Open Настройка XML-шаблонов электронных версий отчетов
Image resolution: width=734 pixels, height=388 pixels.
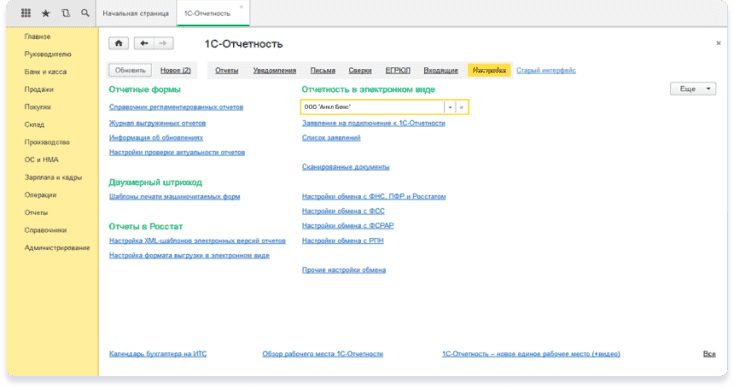[197, 241]
